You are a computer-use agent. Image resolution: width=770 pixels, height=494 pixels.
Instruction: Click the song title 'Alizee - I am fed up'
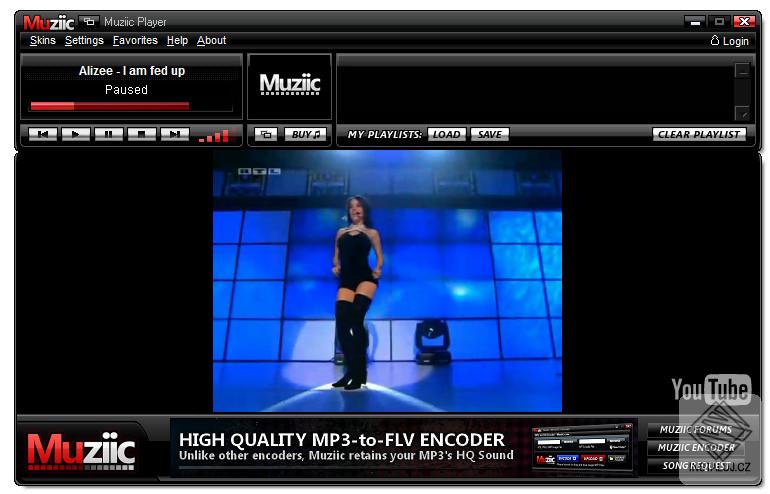[x=132, y=71]
